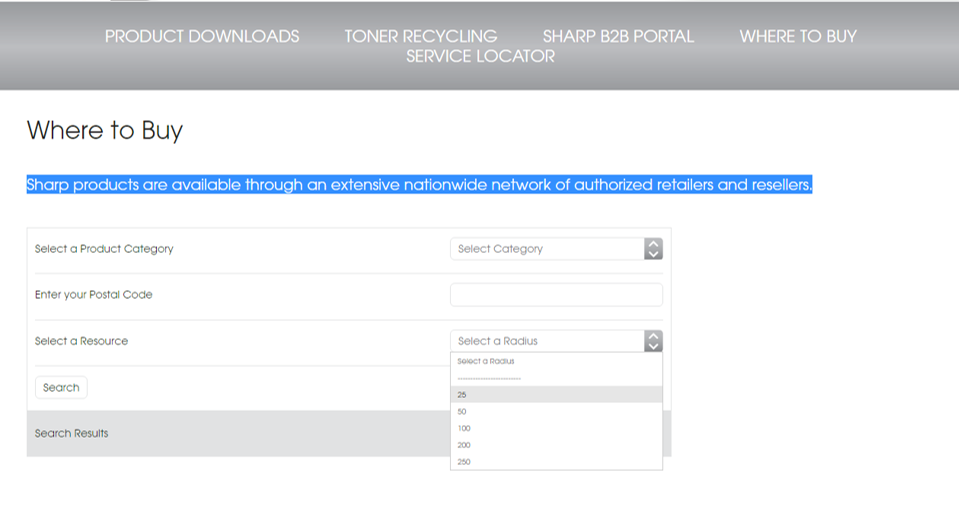
Task: Choose the 200 radius option
Action: click(x=556, y=445)
